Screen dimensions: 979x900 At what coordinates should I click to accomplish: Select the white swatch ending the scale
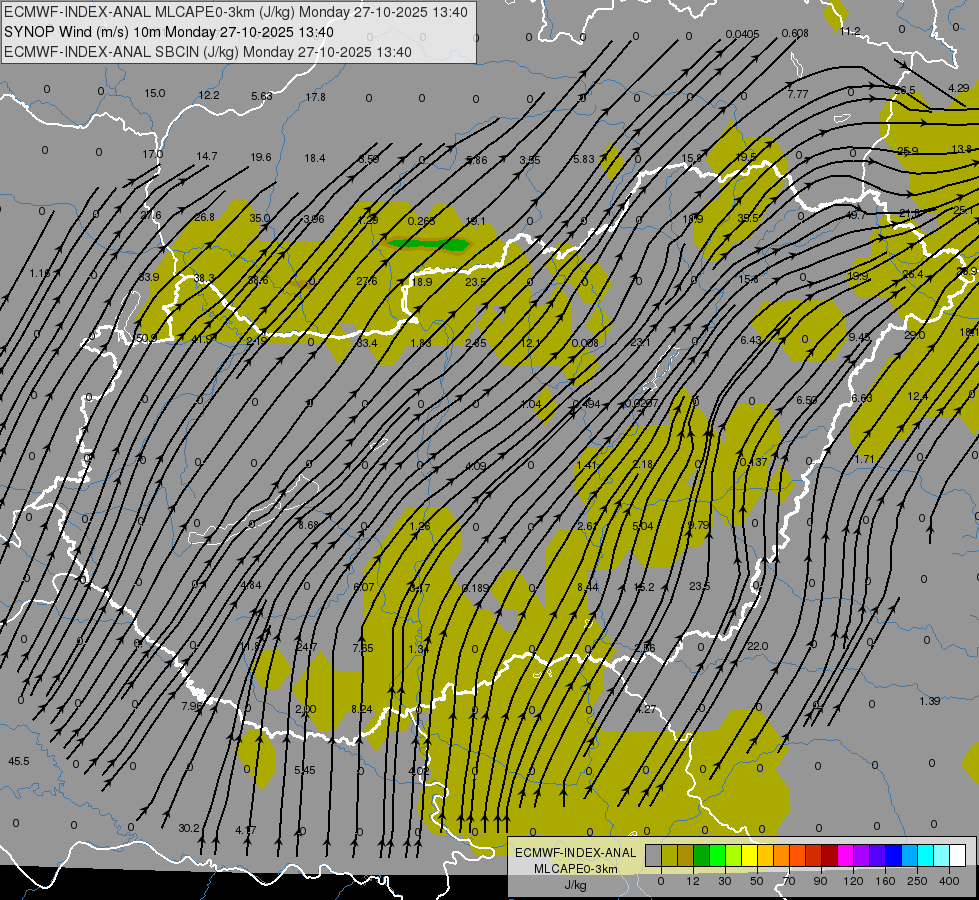(x=957, y=855)
